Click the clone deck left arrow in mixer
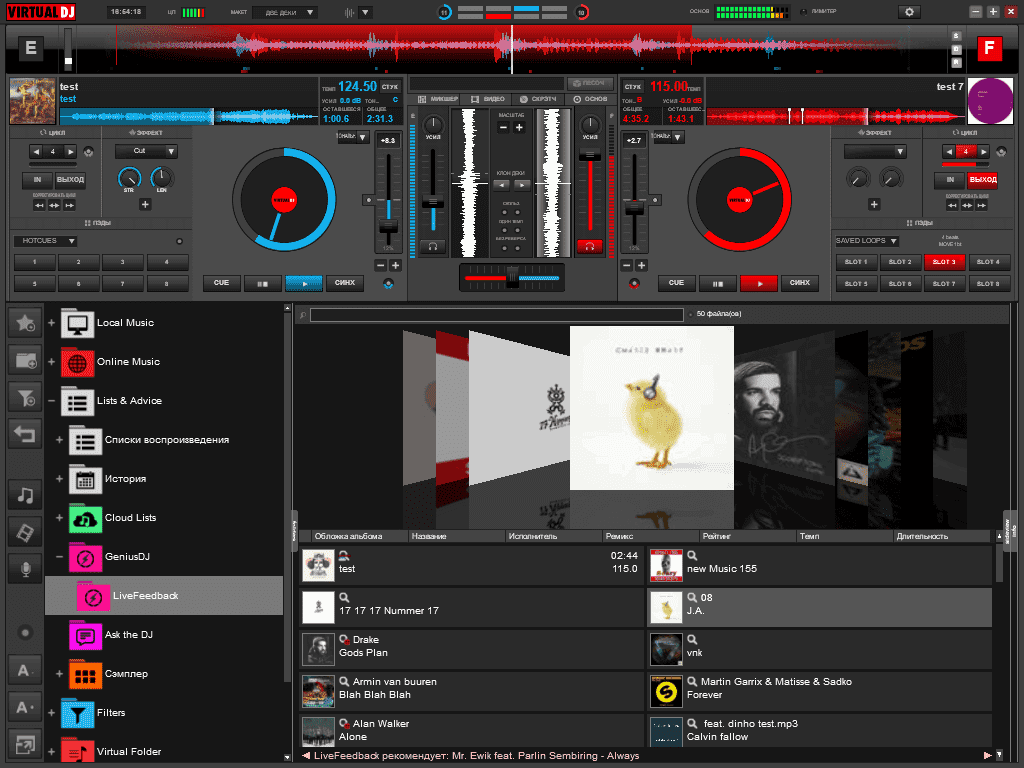 [x=501, y=185]
